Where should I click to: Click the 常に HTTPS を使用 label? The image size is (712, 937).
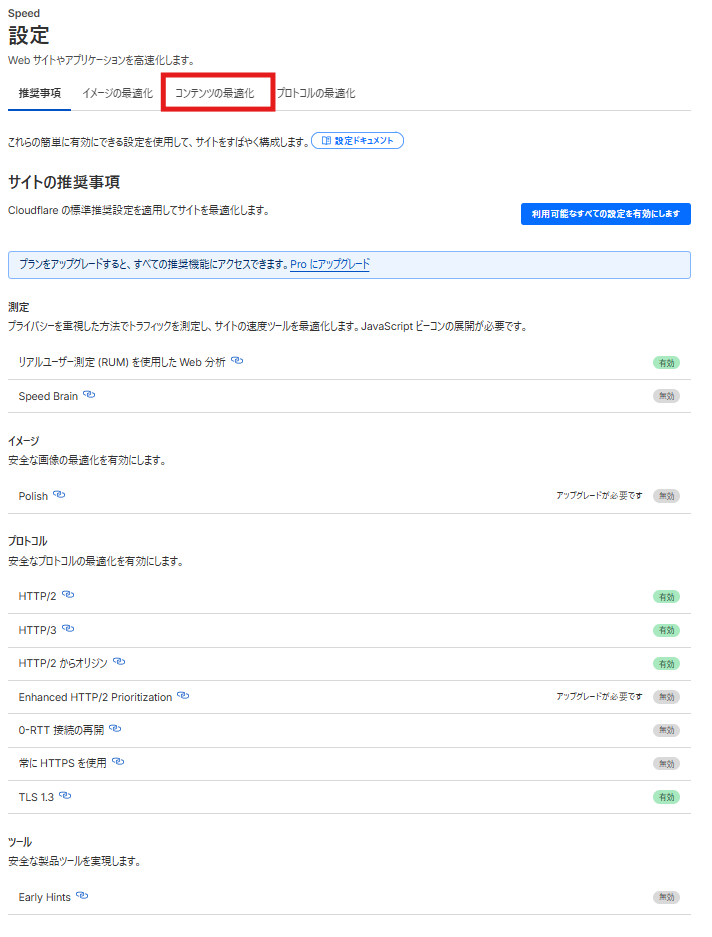point(62,763)
